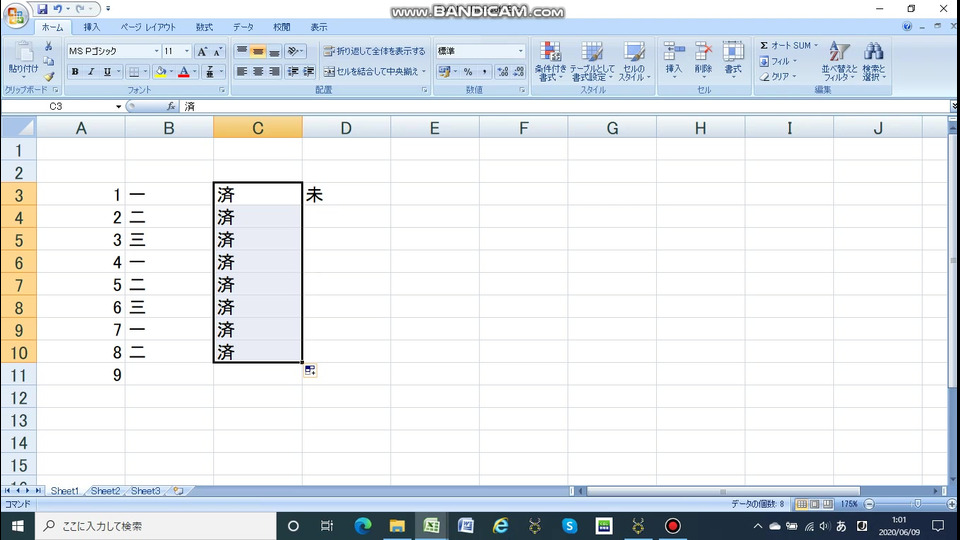Screen dimensions: 960x540
Task: Open the font size 11 dropdown
Action: point(187,51)
